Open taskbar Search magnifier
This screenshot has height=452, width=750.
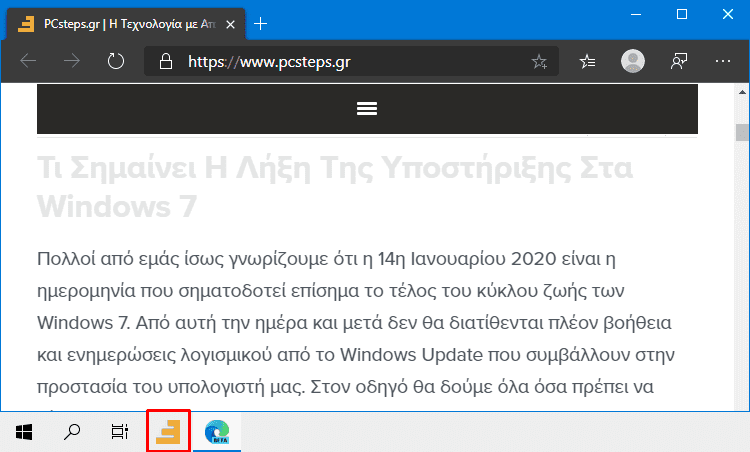tap(72, 432)
